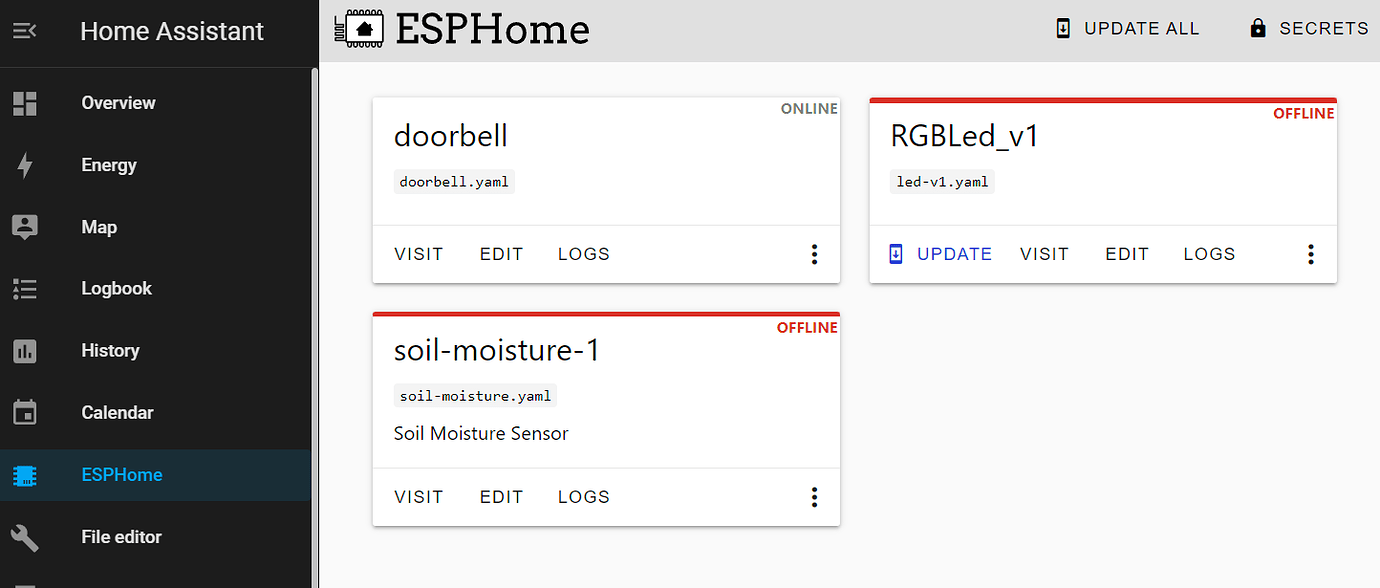This screenshot has height=588, width=1380.
Task: Open LOGS for soil-moisture-1
Action: pos(583,496)
